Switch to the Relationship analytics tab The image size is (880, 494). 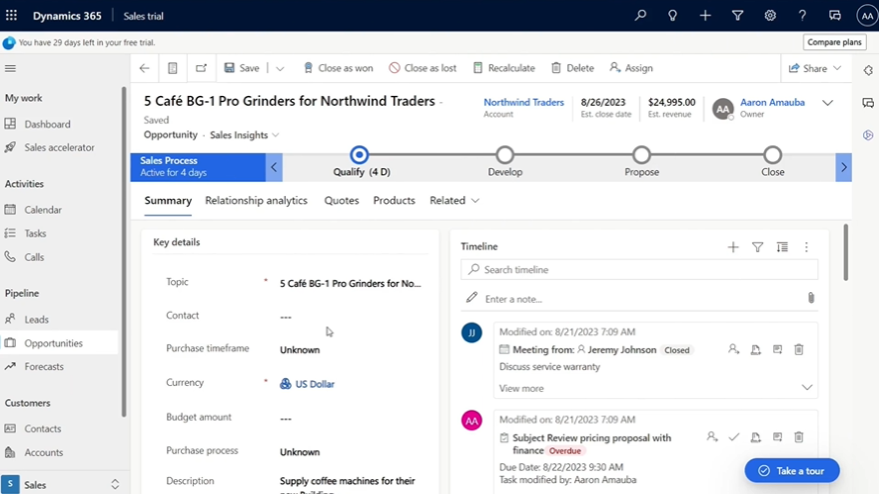(x=256, y=201)
